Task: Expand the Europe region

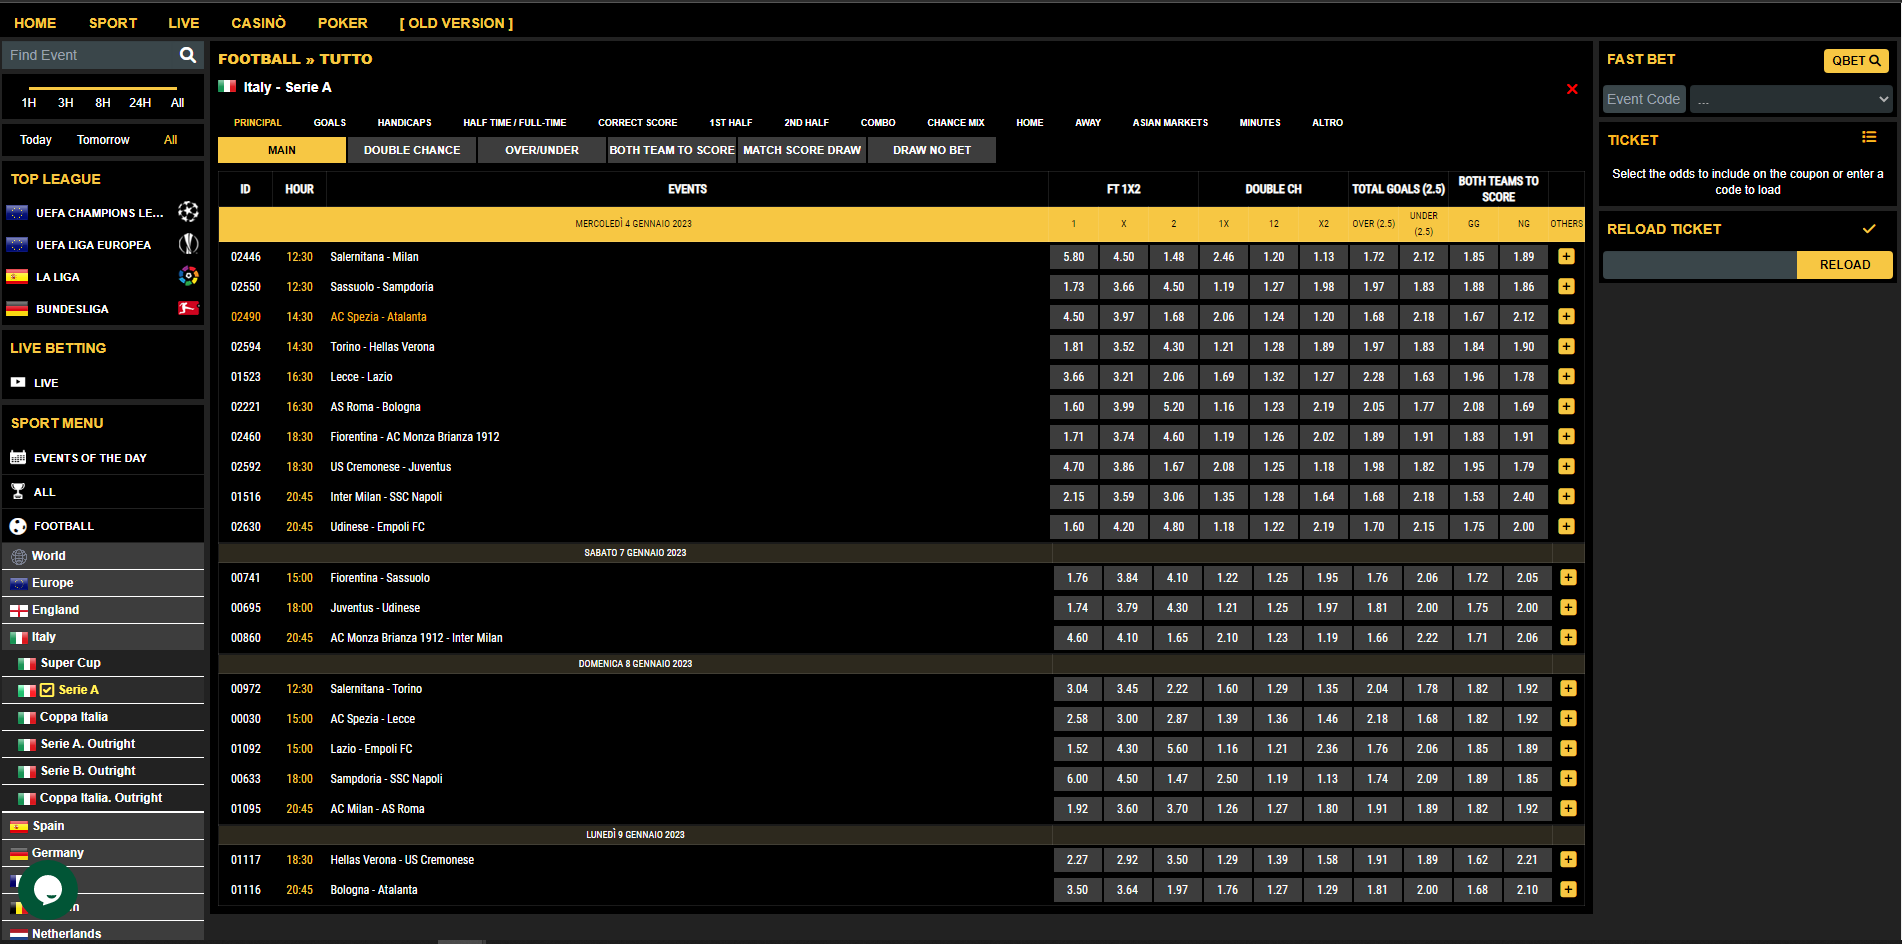Action: click(103, 583)
